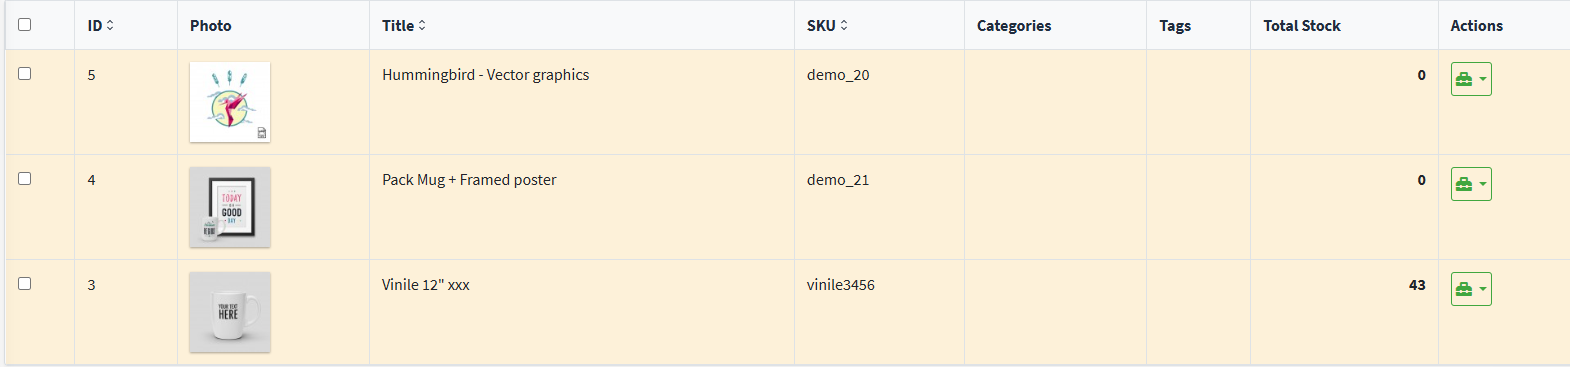The height and width of the screenshot is (367, 1570).
Task: Expand actions dropdown caret for vinile3456
Action: (x=1483, y=290)
